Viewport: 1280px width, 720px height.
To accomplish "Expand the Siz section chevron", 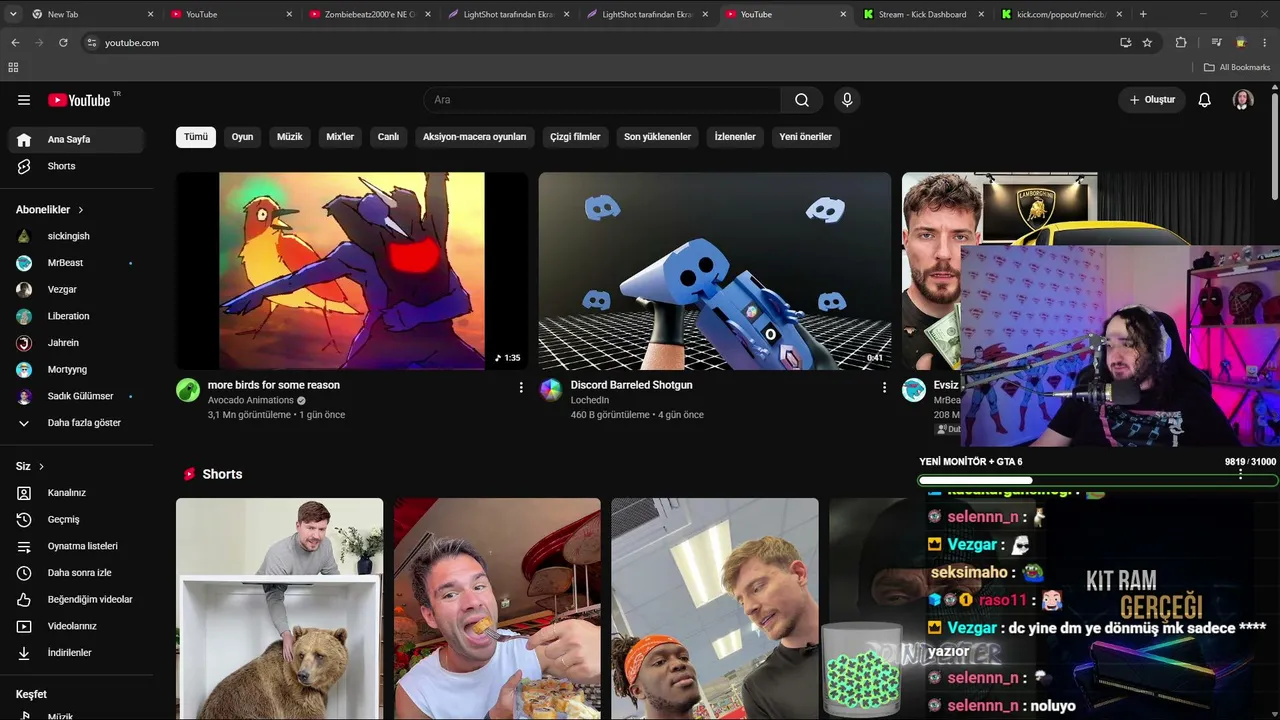I will click(x=41, y=467).
